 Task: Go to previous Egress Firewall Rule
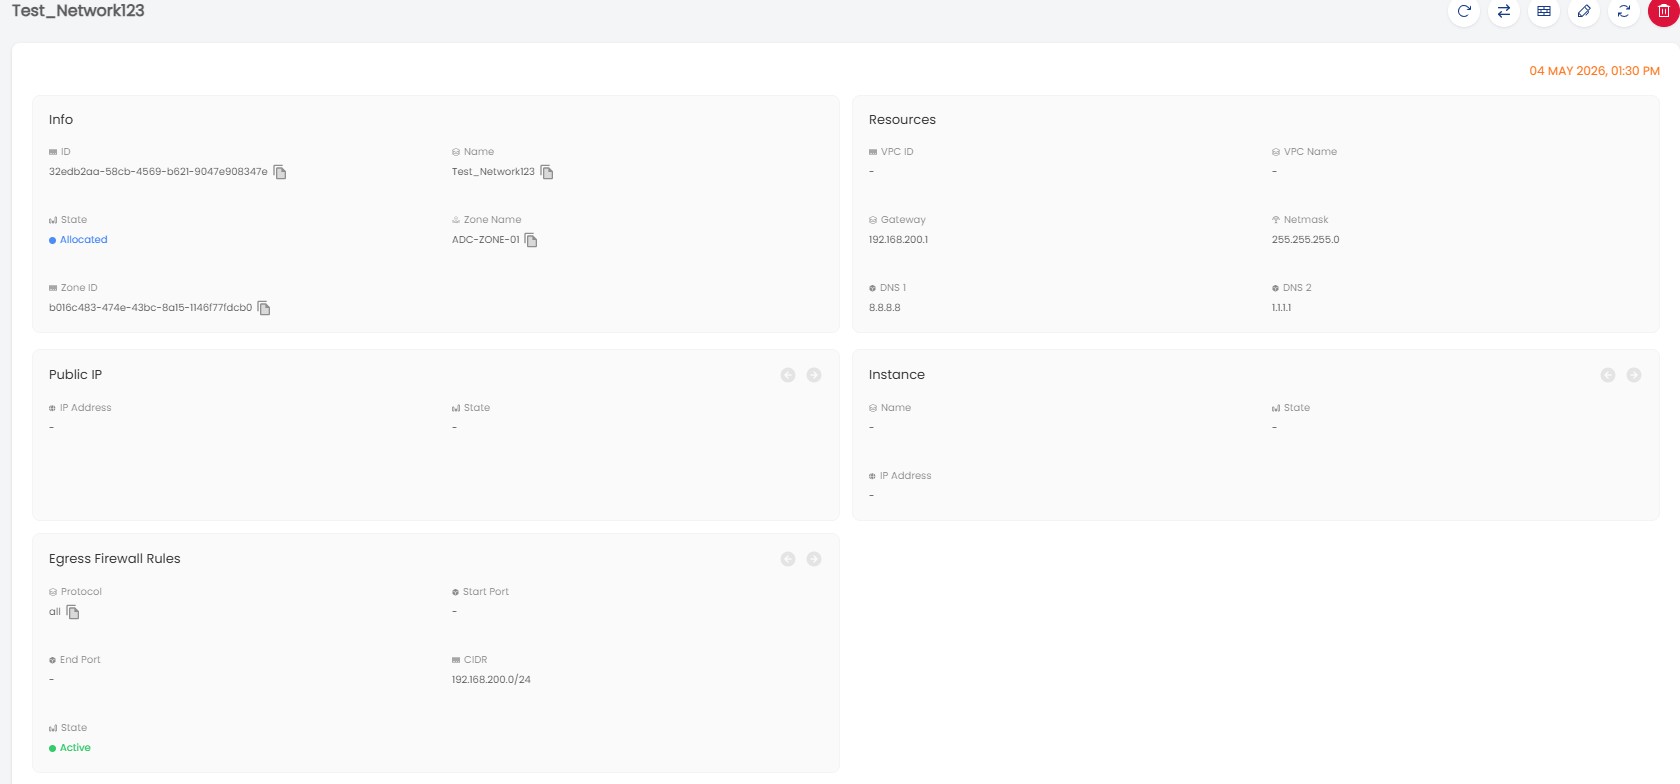pyautogui.click(x=788, y=559)
